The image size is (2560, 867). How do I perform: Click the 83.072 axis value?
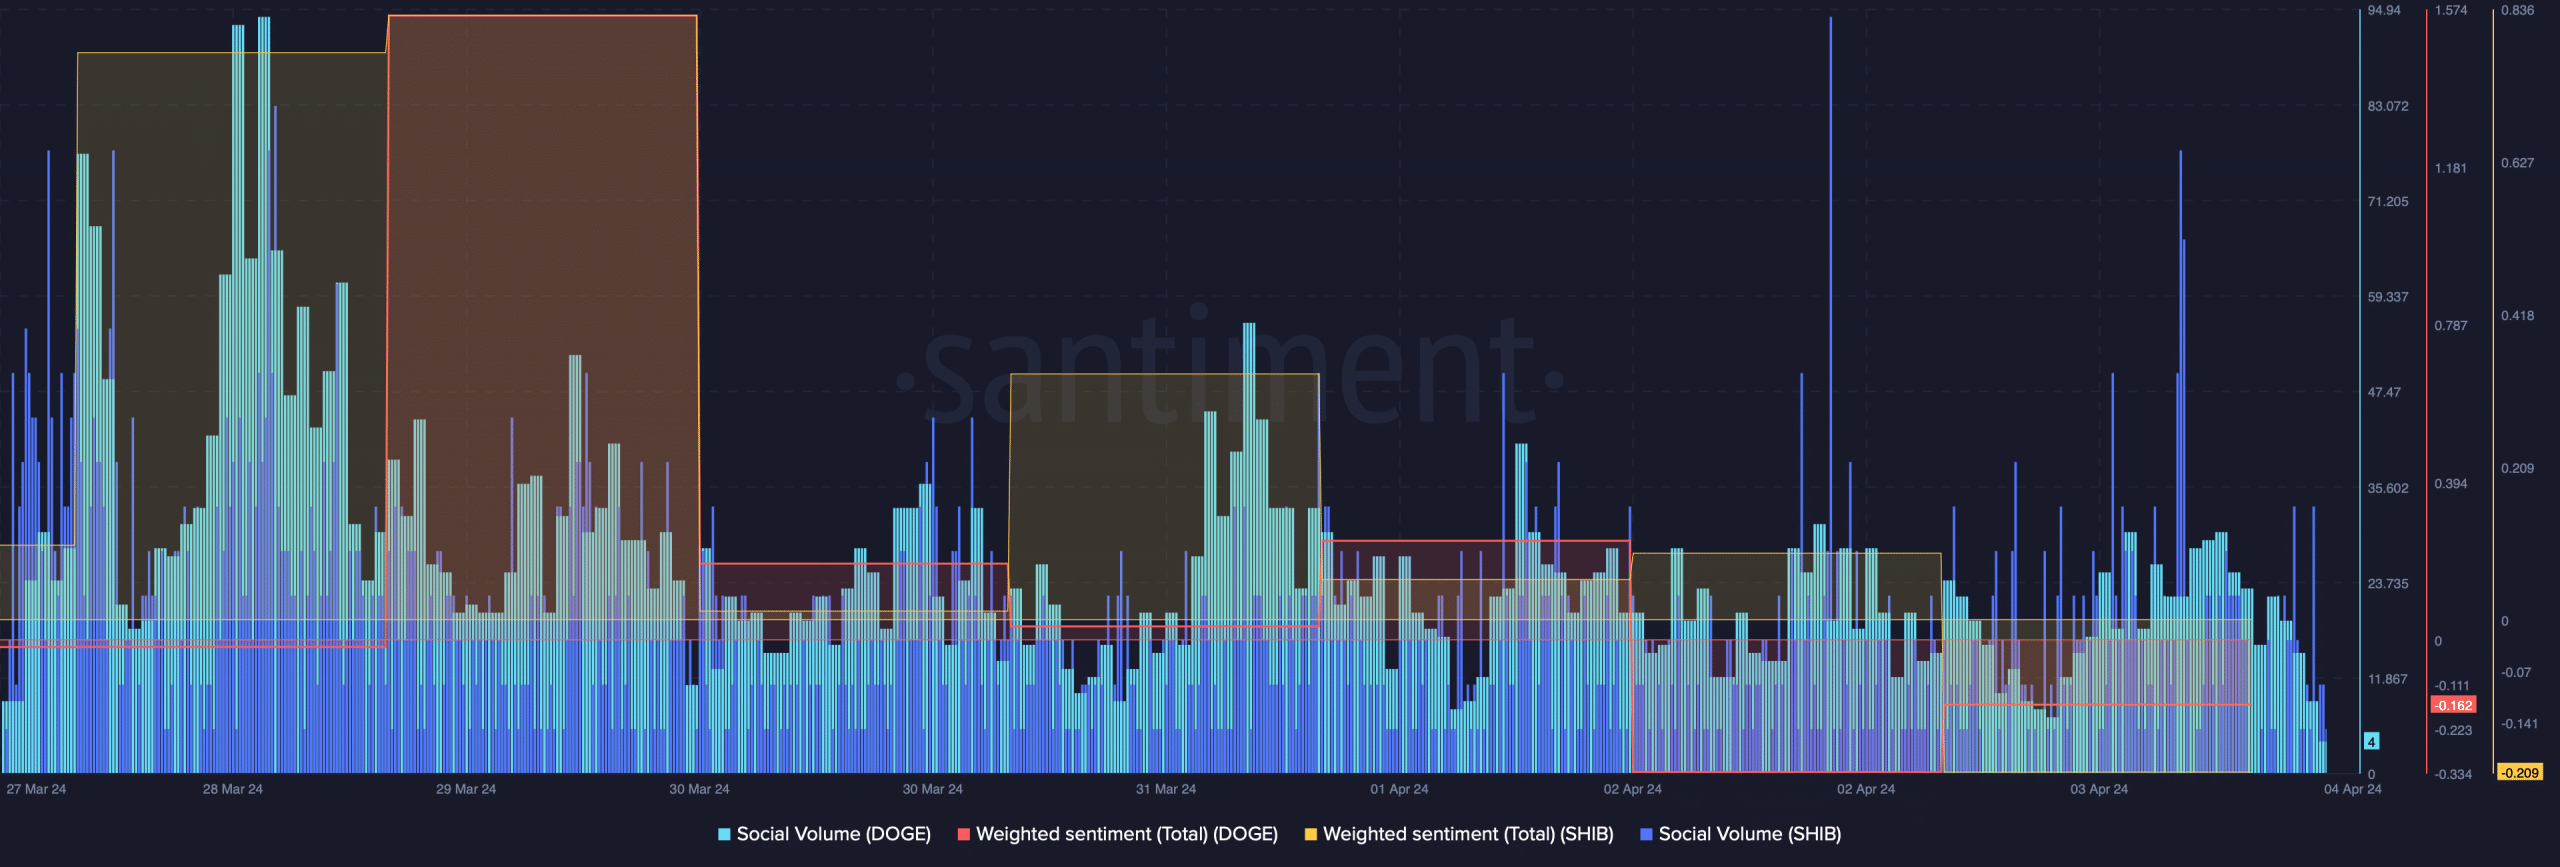point(2388,106)
